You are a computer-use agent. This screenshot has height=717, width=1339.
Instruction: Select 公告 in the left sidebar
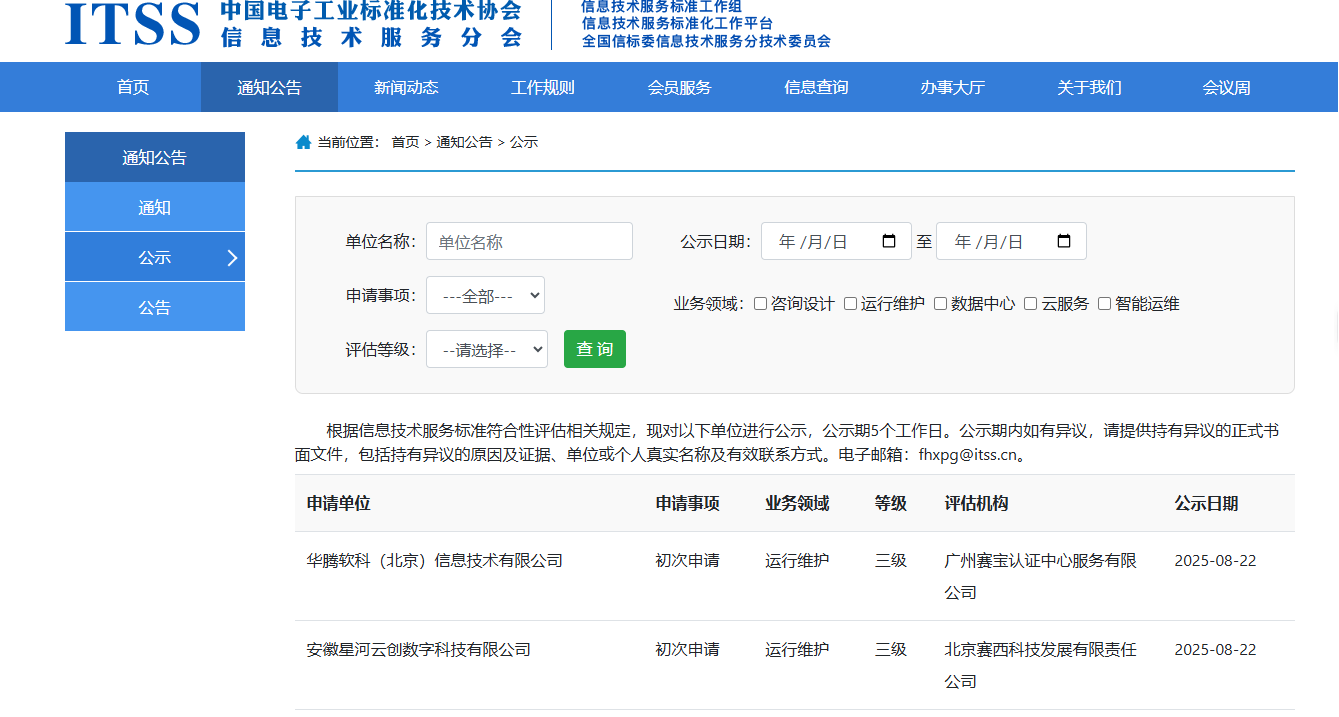point(155,307)
